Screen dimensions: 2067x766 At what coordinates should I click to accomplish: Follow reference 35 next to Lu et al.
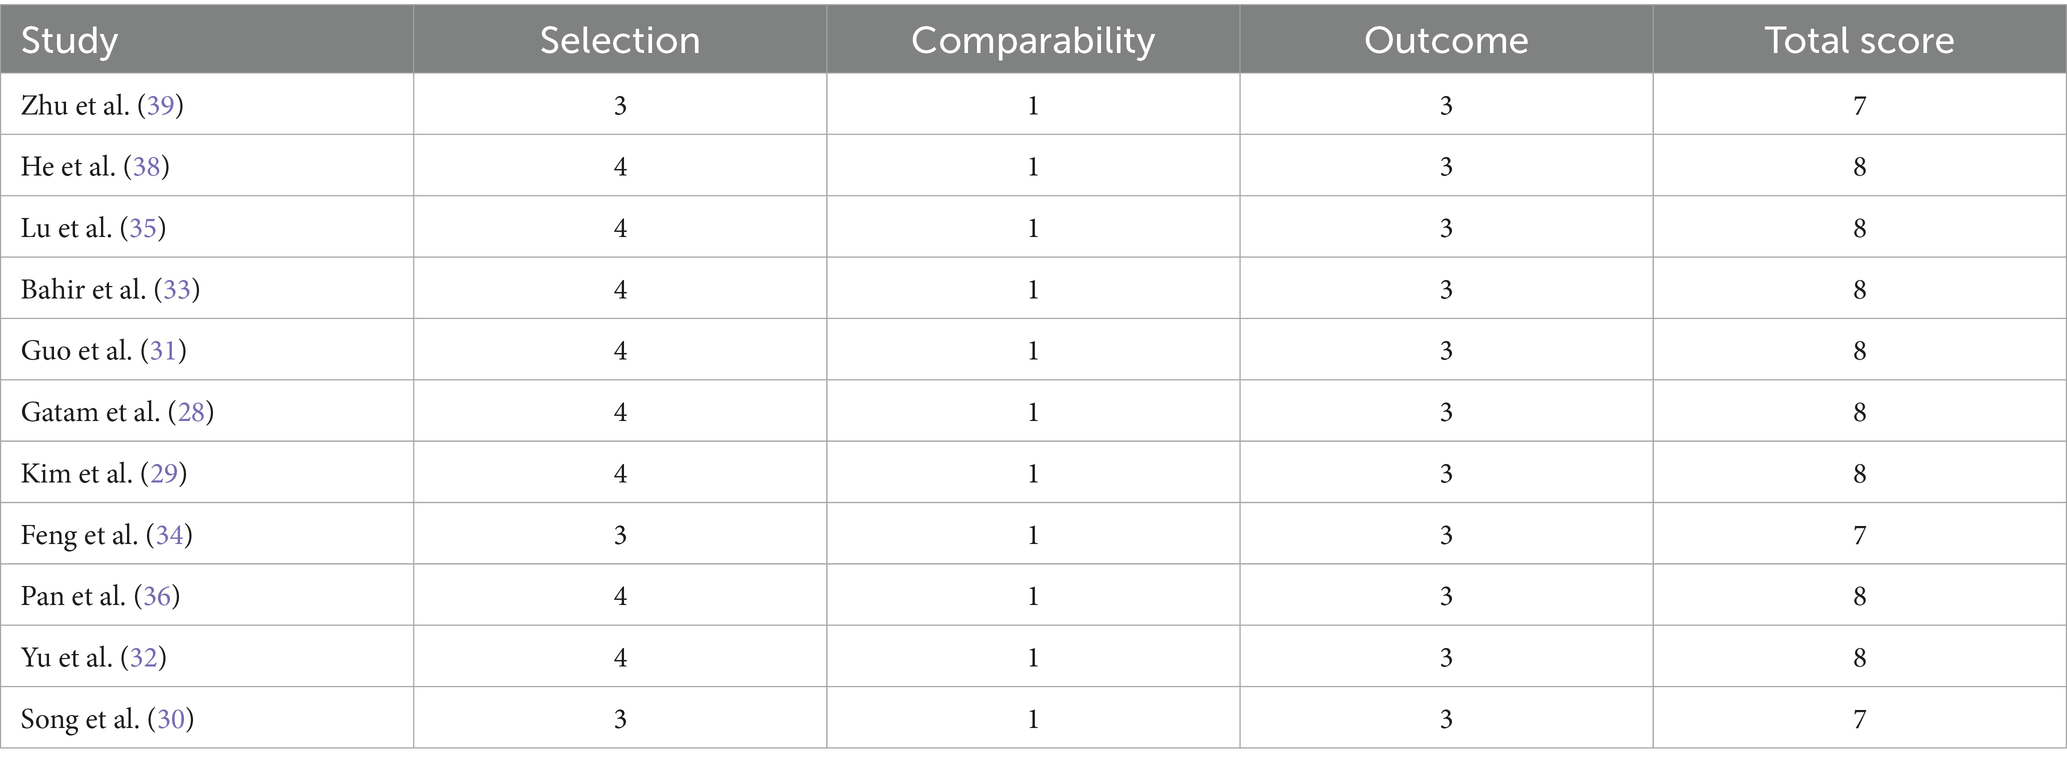[x=143, y=228]
